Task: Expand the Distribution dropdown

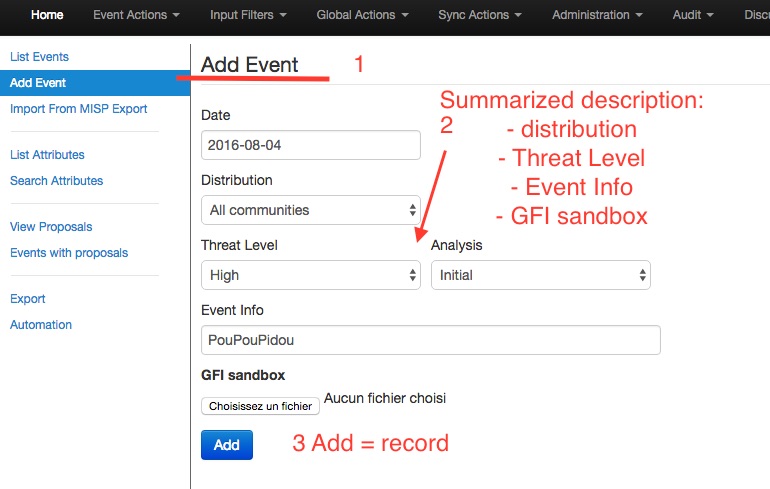Action: 310,210
